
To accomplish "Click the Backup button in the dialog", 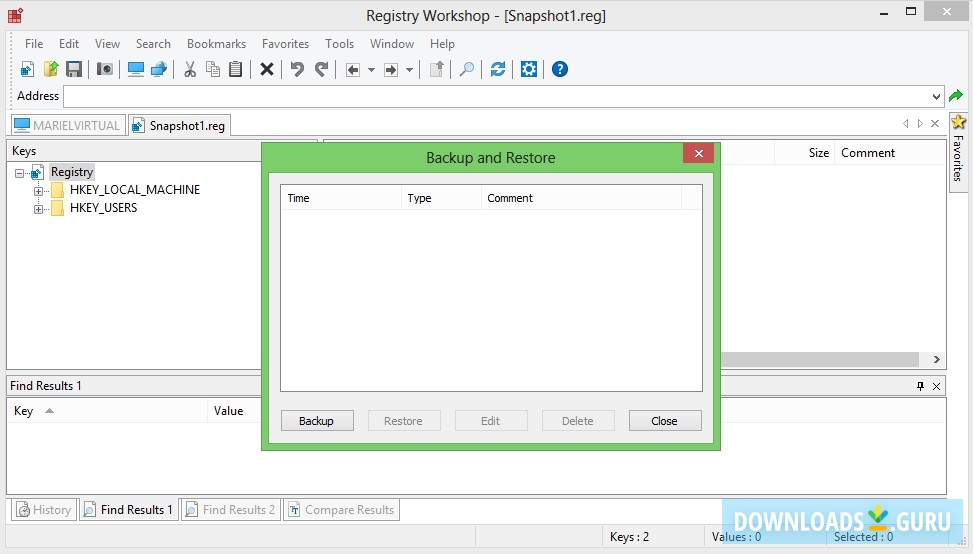I will [317, 421].
